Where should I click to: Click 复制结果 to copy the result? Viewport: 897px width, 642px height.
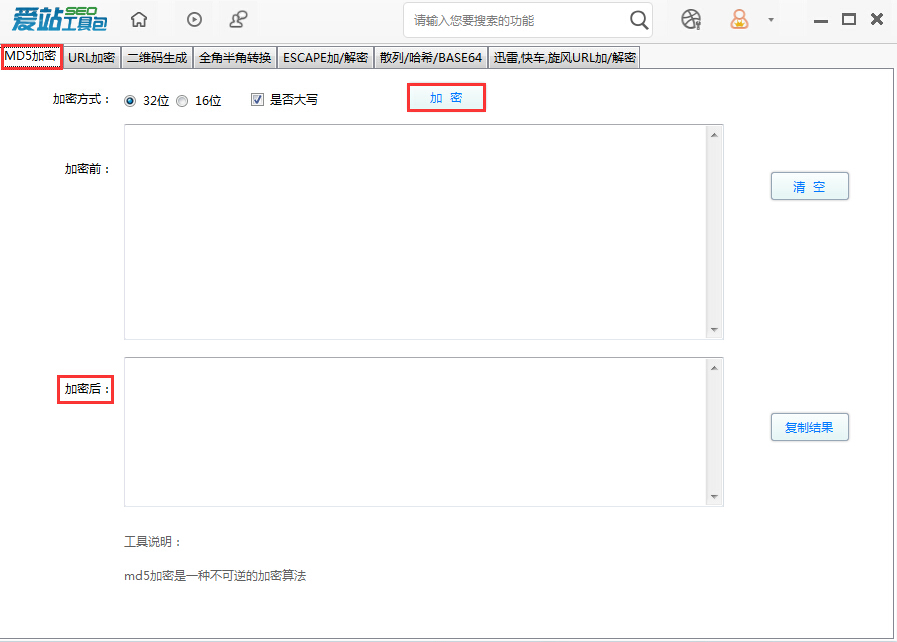(x=809, y=427)
